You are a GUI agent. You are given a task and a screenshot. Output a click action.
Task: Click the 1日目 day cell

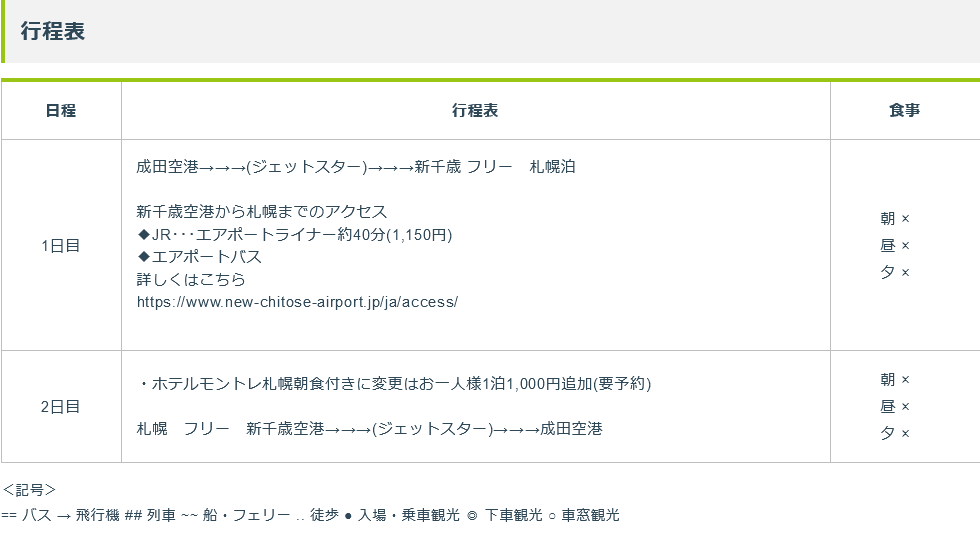click(x=61, y=246)
